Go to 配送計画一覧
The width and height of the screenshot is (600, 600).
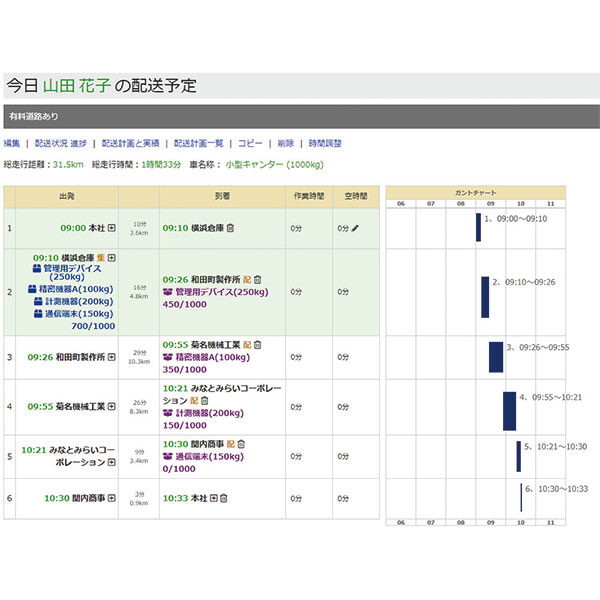(198, 143)
